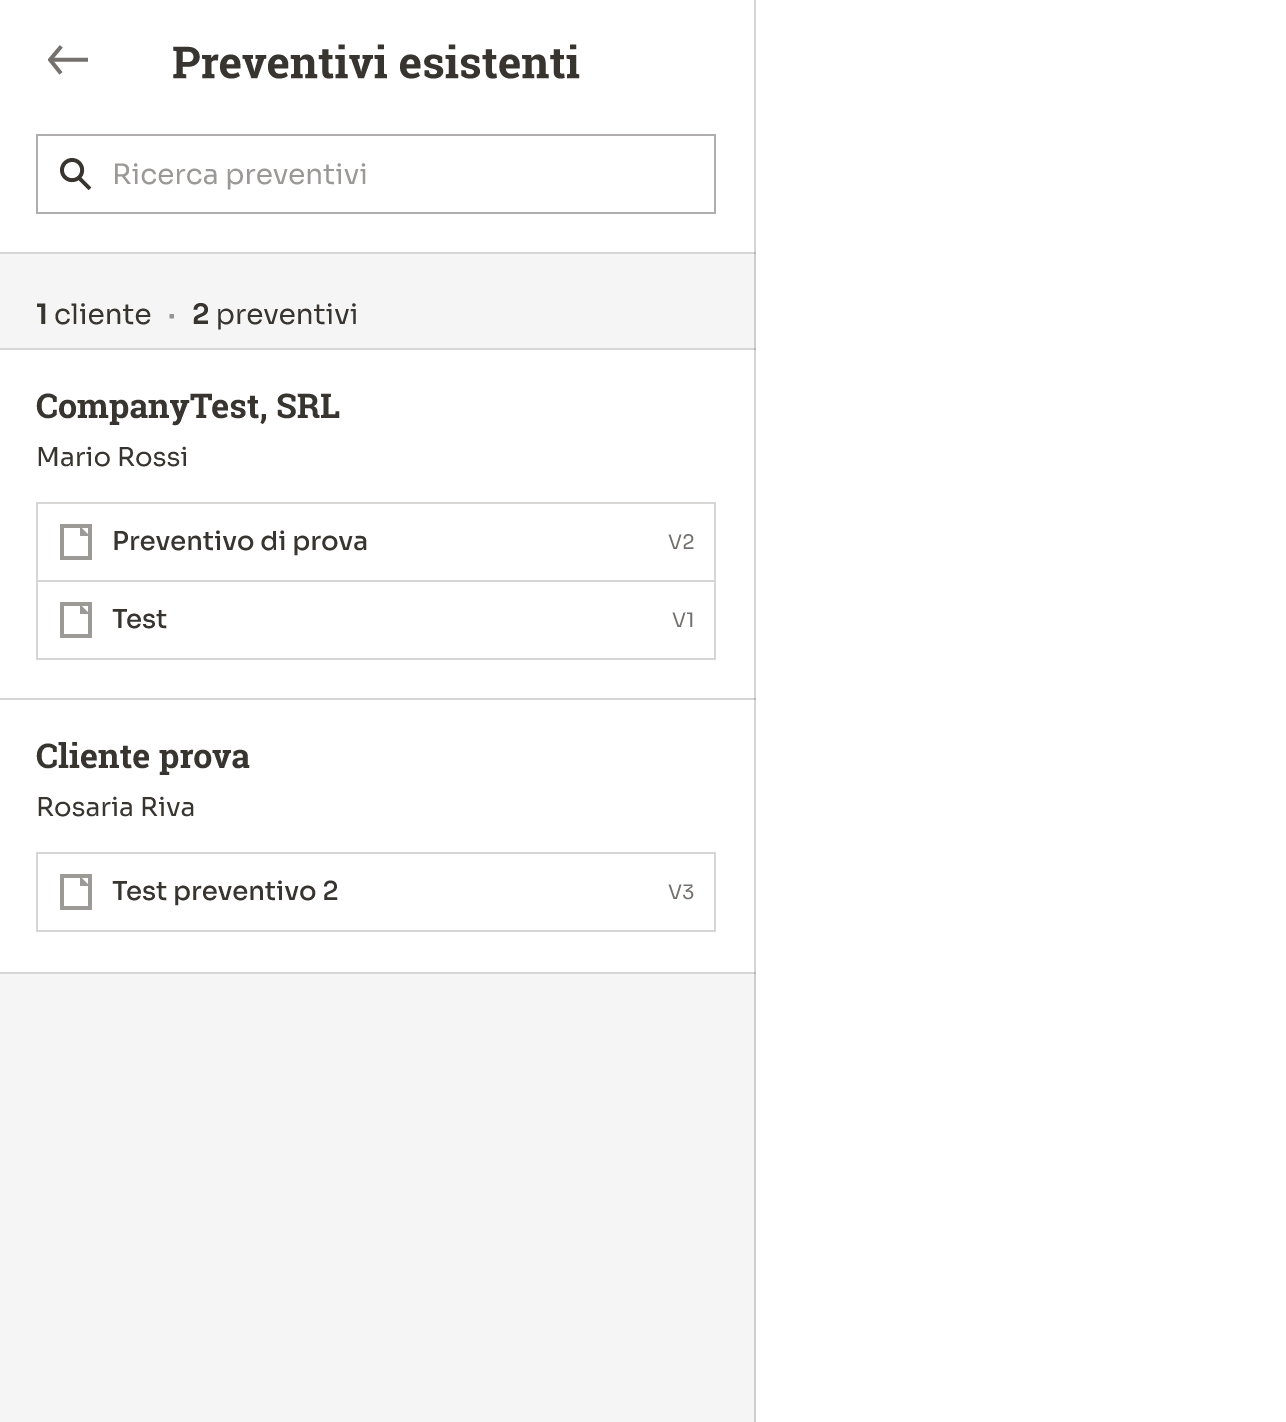Click the document icon beside Test preventivo 2
Image resolution: width=1286 pixels, height=1422 pixels.
76,892
